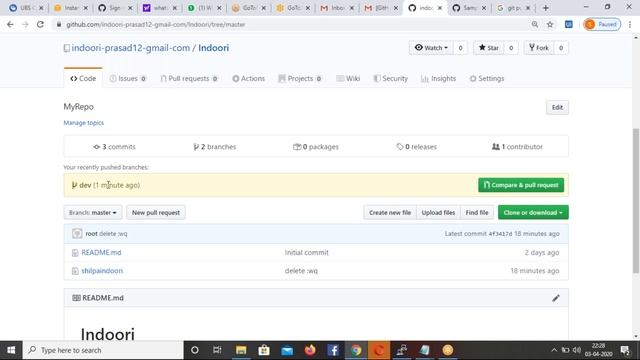Close the active GitHub Indoori browser tab
640x360 pixels.
point(440,8)
